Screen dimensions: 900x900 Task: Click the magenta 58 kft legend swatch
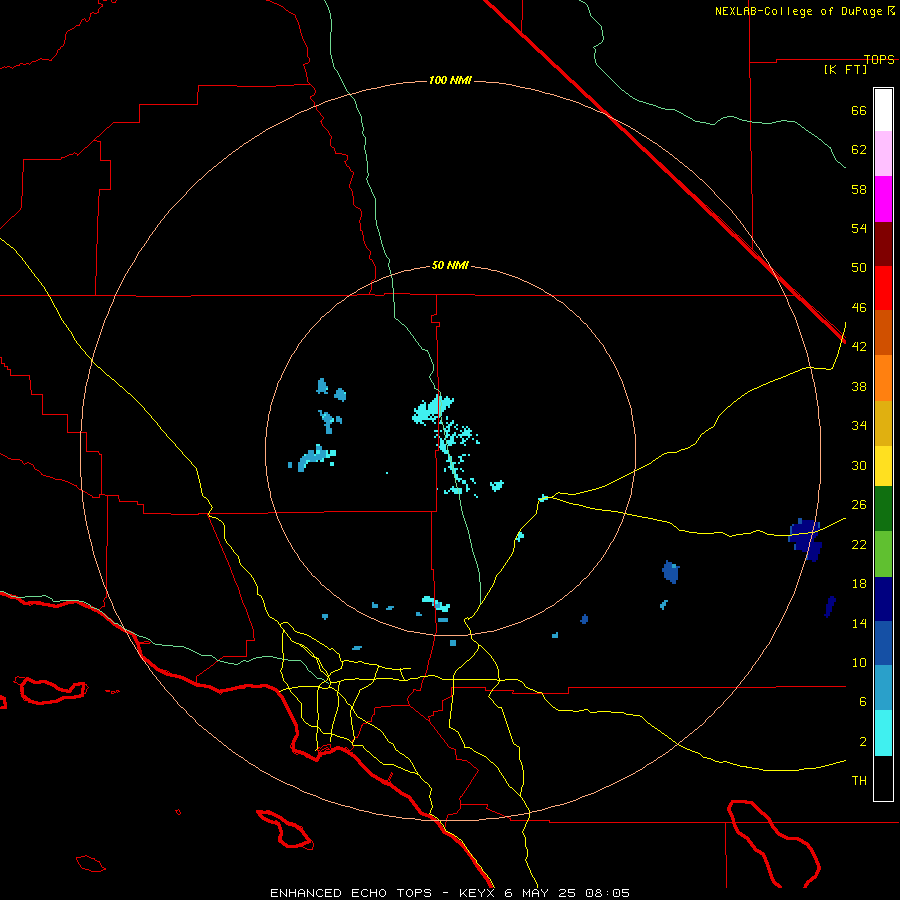[883, 199]
